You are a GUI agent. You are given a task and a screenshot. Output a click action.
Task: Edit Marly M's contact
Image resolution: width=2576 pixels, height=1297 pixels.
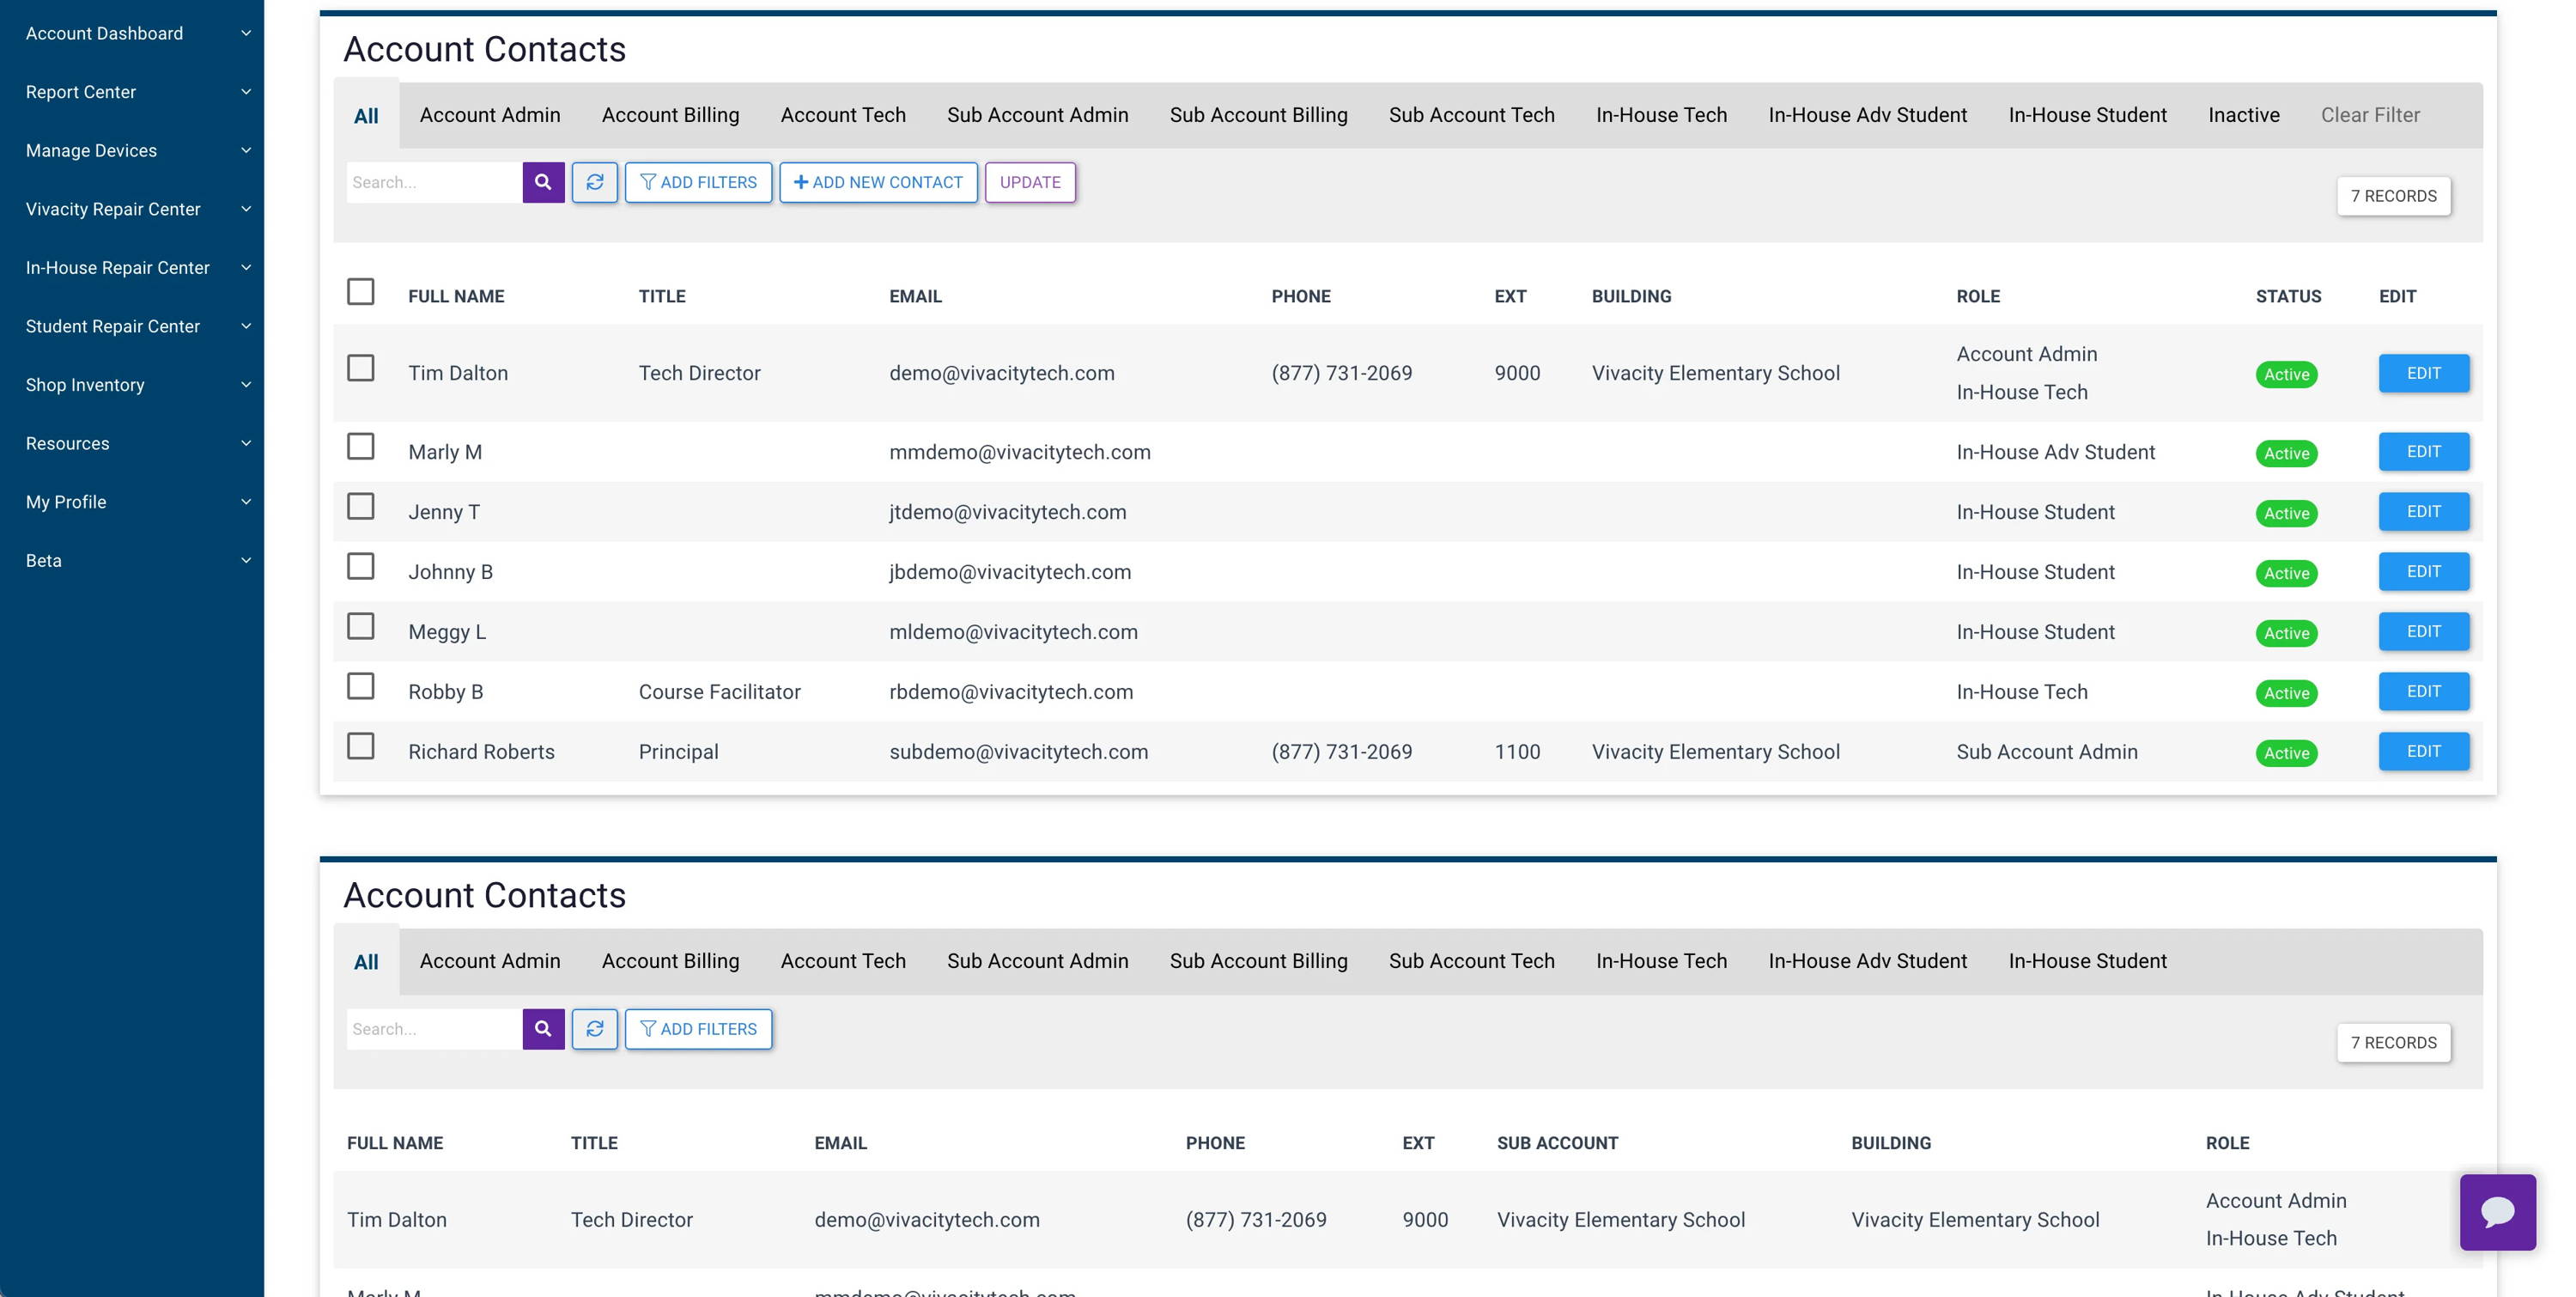pos(2423,451)
